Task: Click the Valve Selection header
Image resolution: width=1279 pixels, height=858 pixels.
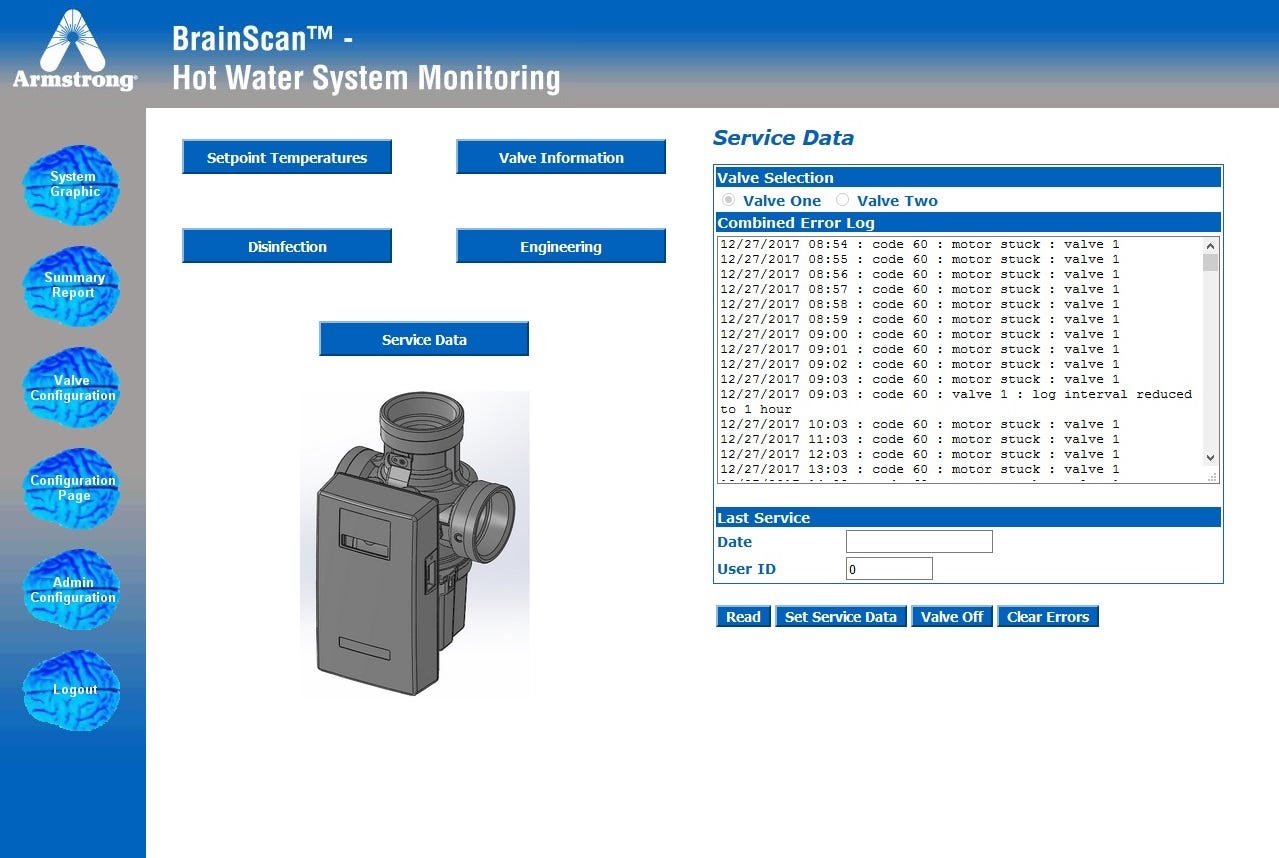Action: point(968,178)
